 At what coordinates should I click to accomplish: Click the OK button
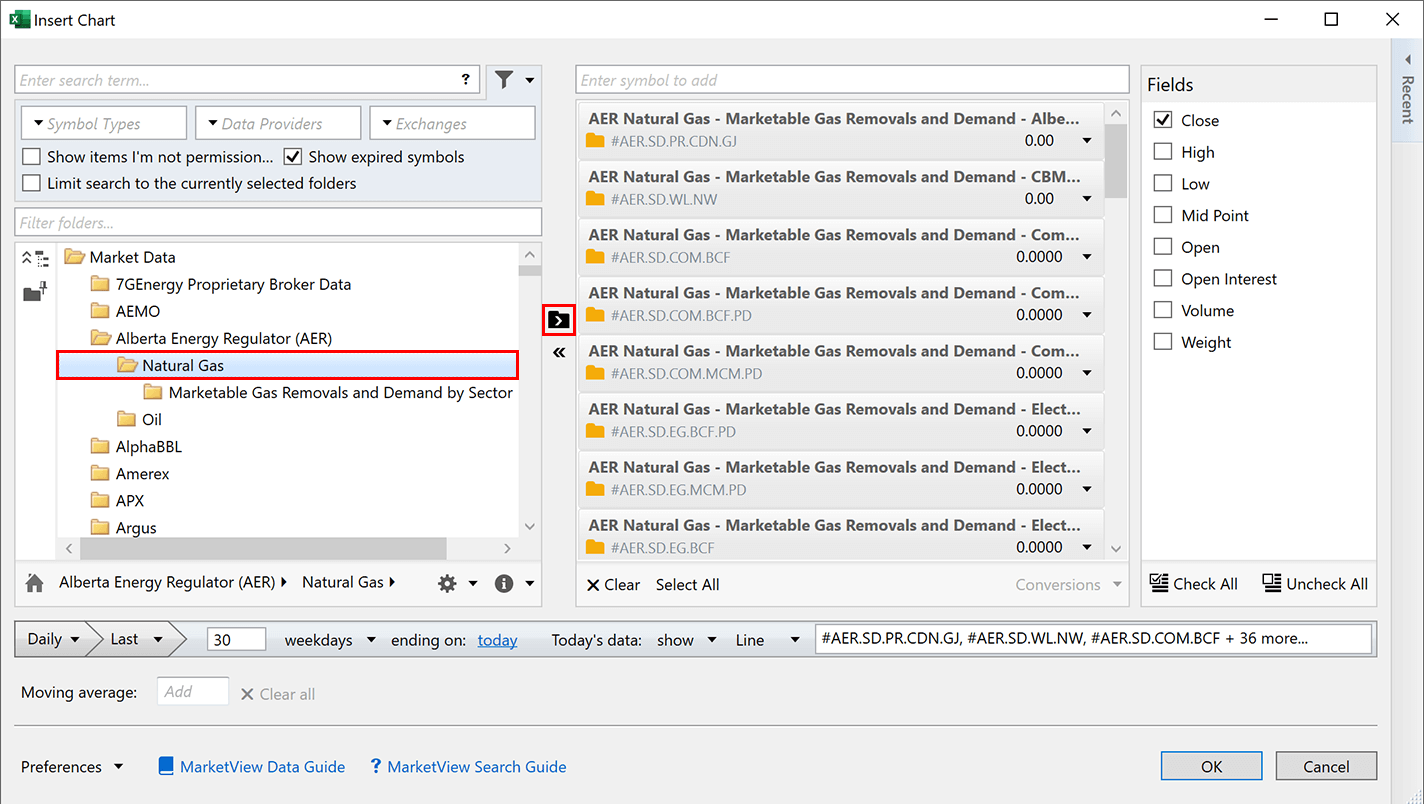pyautogui.click(x=1211, y=767)
